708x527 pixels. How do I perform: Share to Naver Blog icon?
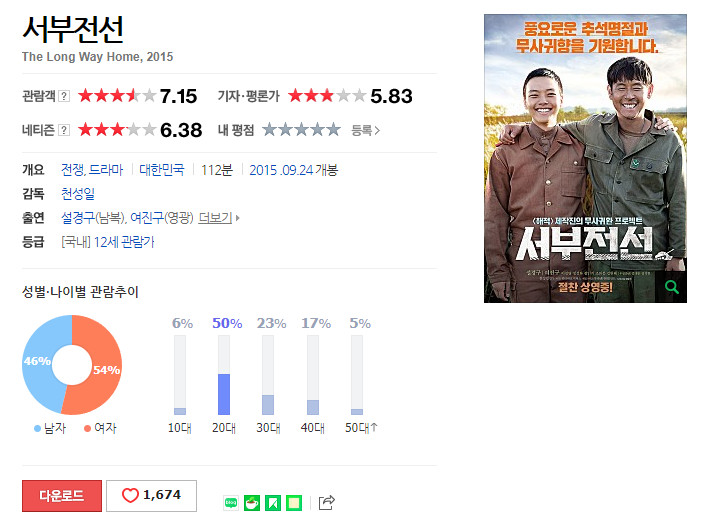pos(231,503)
